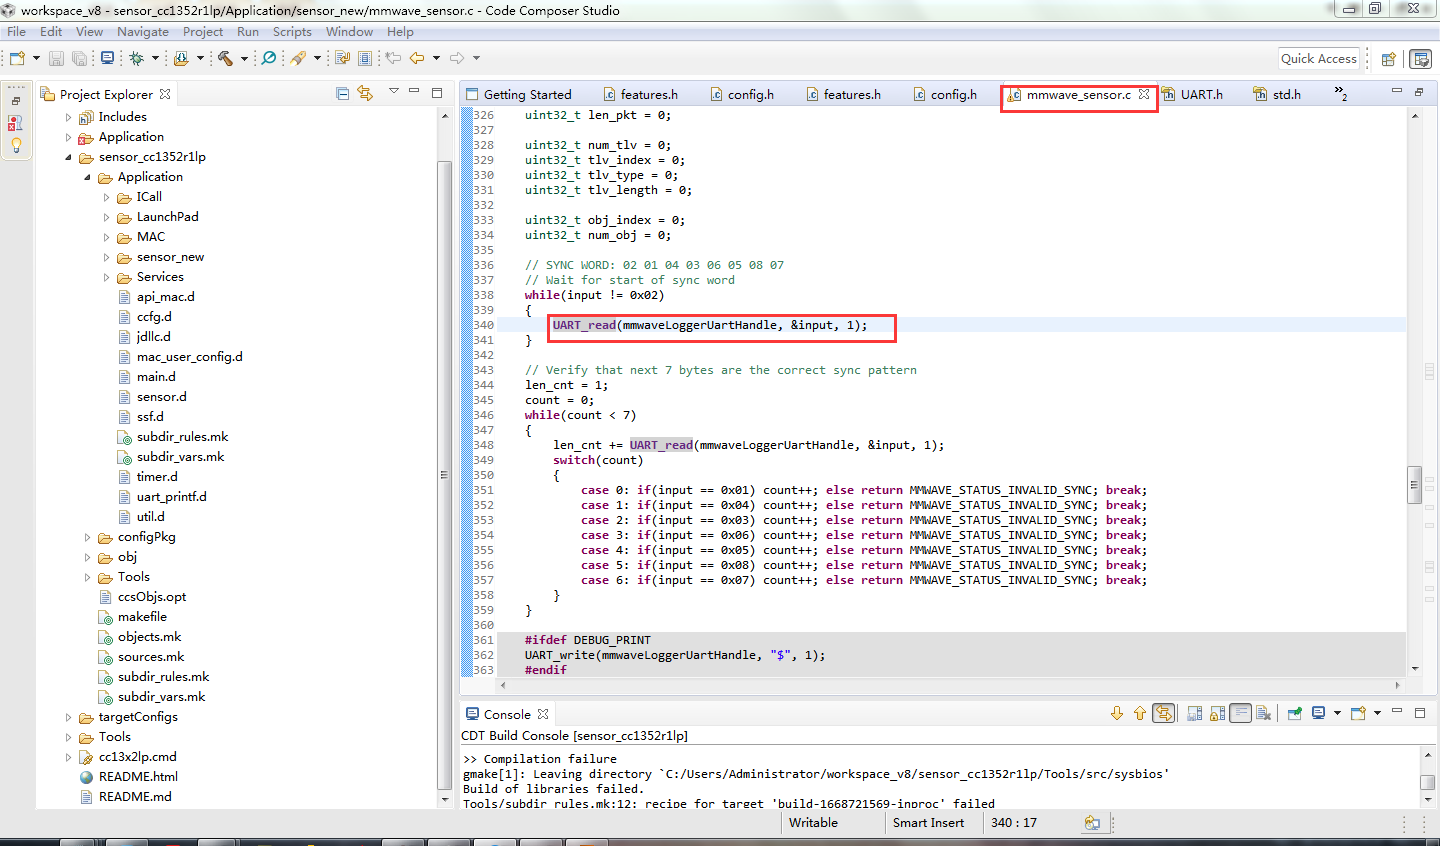The height and width of the screenshot is (846, 1440).
Task: Click the Save icon in the toolbar
Action: point(56,58)
